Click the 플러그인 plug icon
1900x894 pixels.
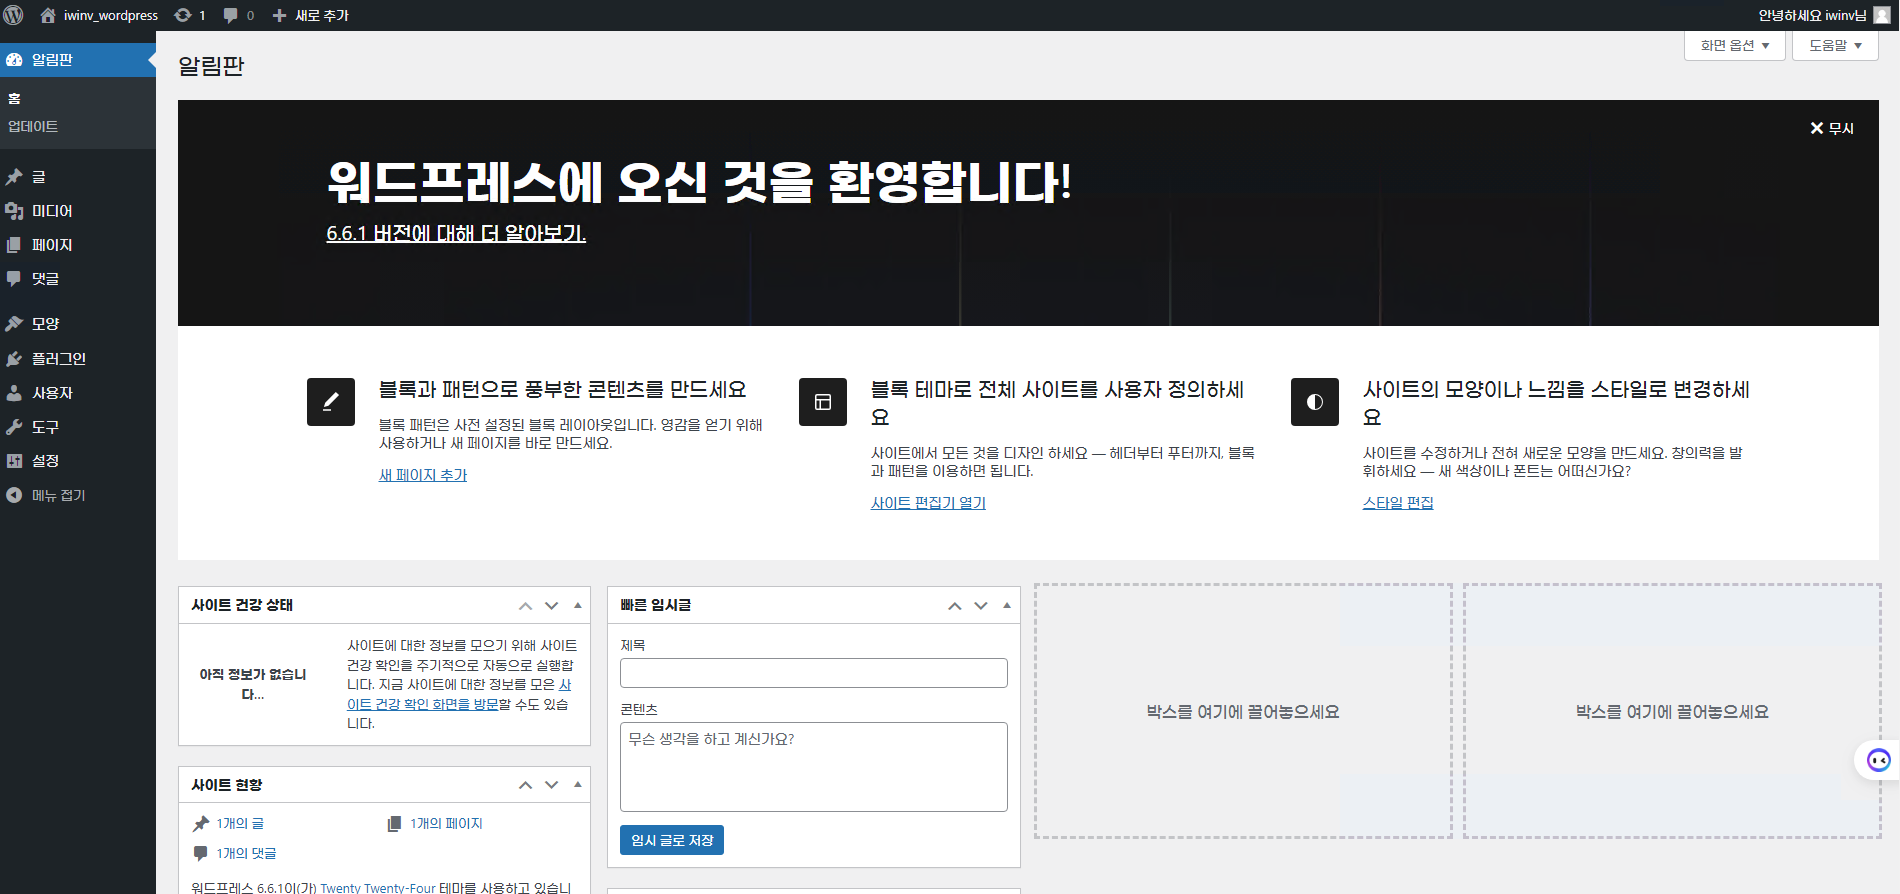click(x=14, y=359)
